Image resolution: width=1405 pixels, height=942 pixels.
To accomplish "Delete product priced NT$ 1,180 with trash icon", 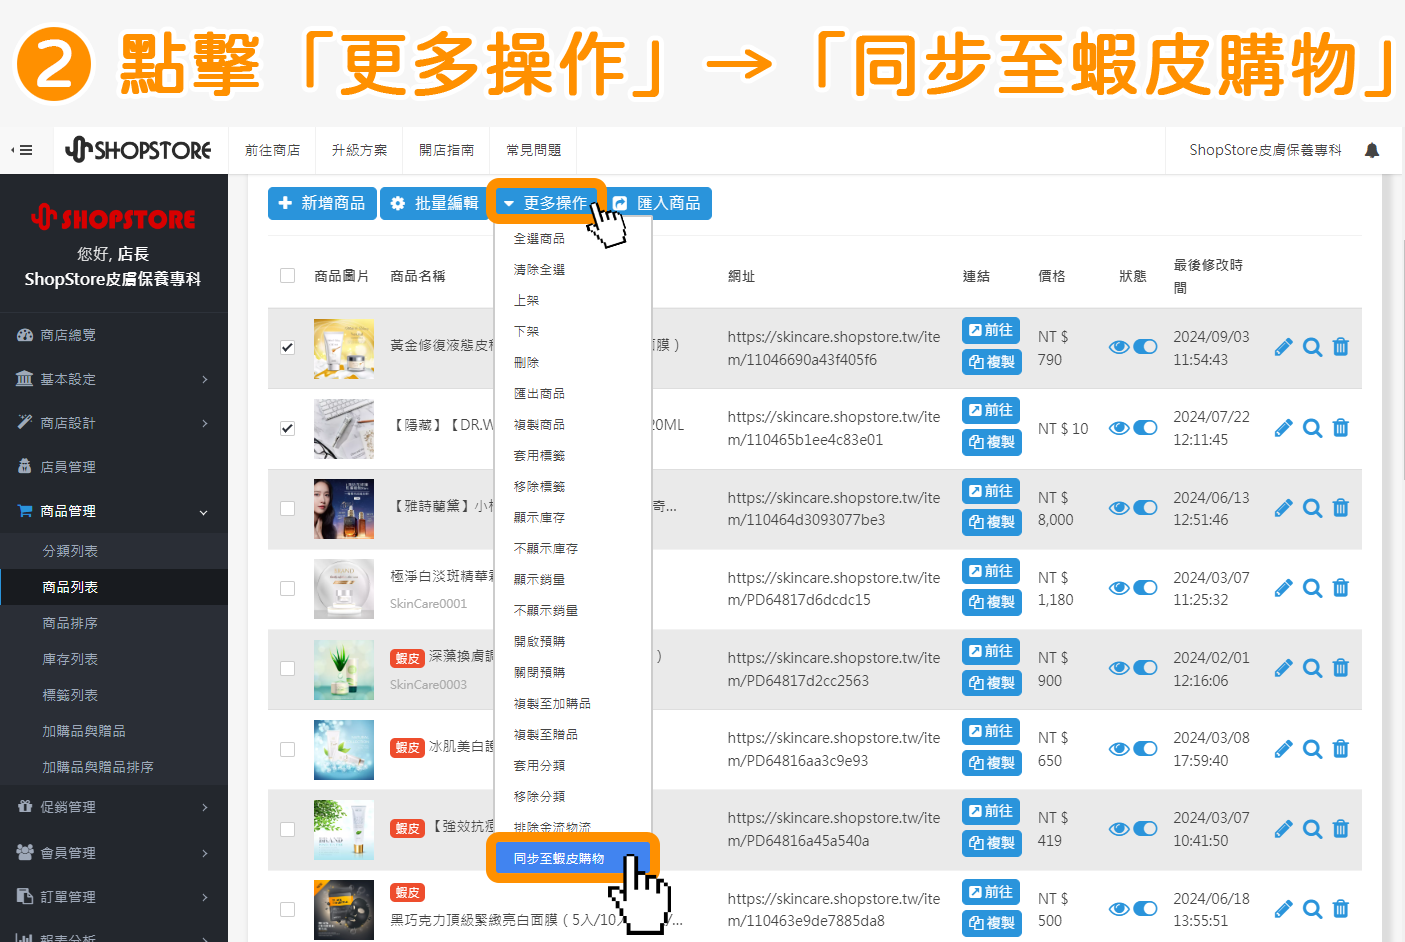I will click(1341, 588).
